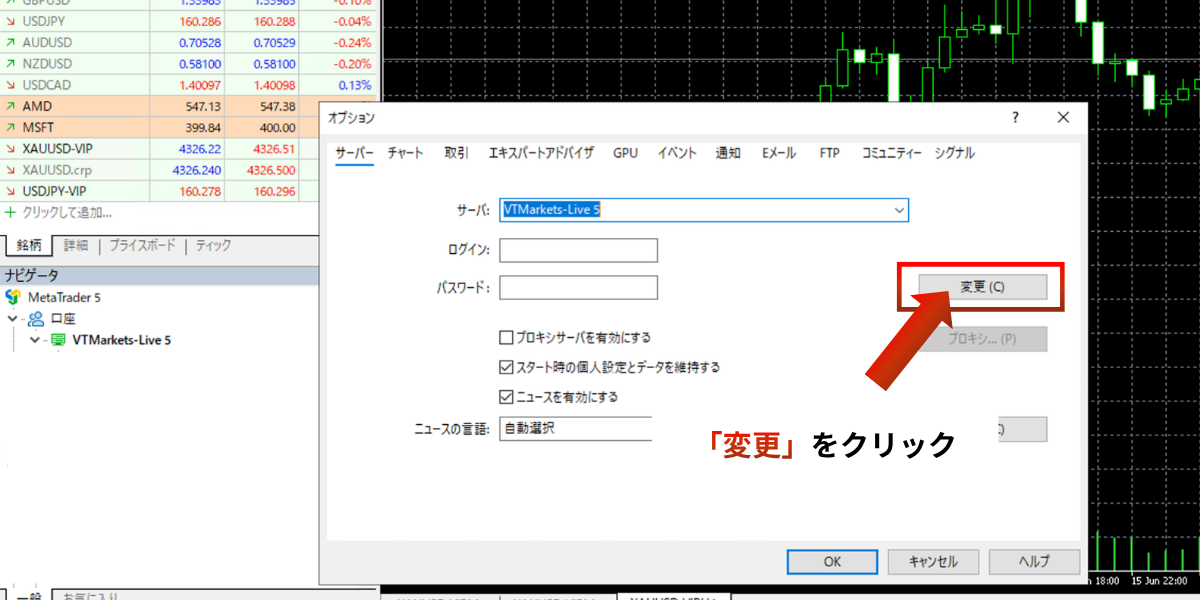Click the ヘルプ button
Screen dimensions: 1200x600
[x=1034, y=562]
